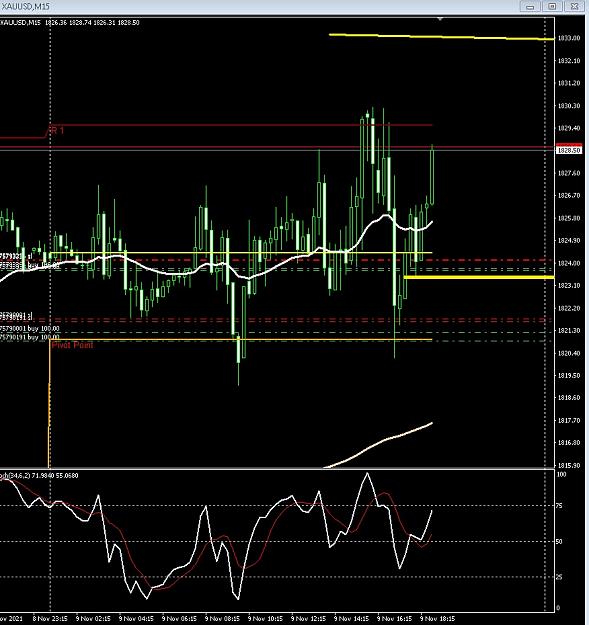589x625 pixels.
Task: Click the '8 Nov 23:15' time axis label
Action: tap(50, 619)
